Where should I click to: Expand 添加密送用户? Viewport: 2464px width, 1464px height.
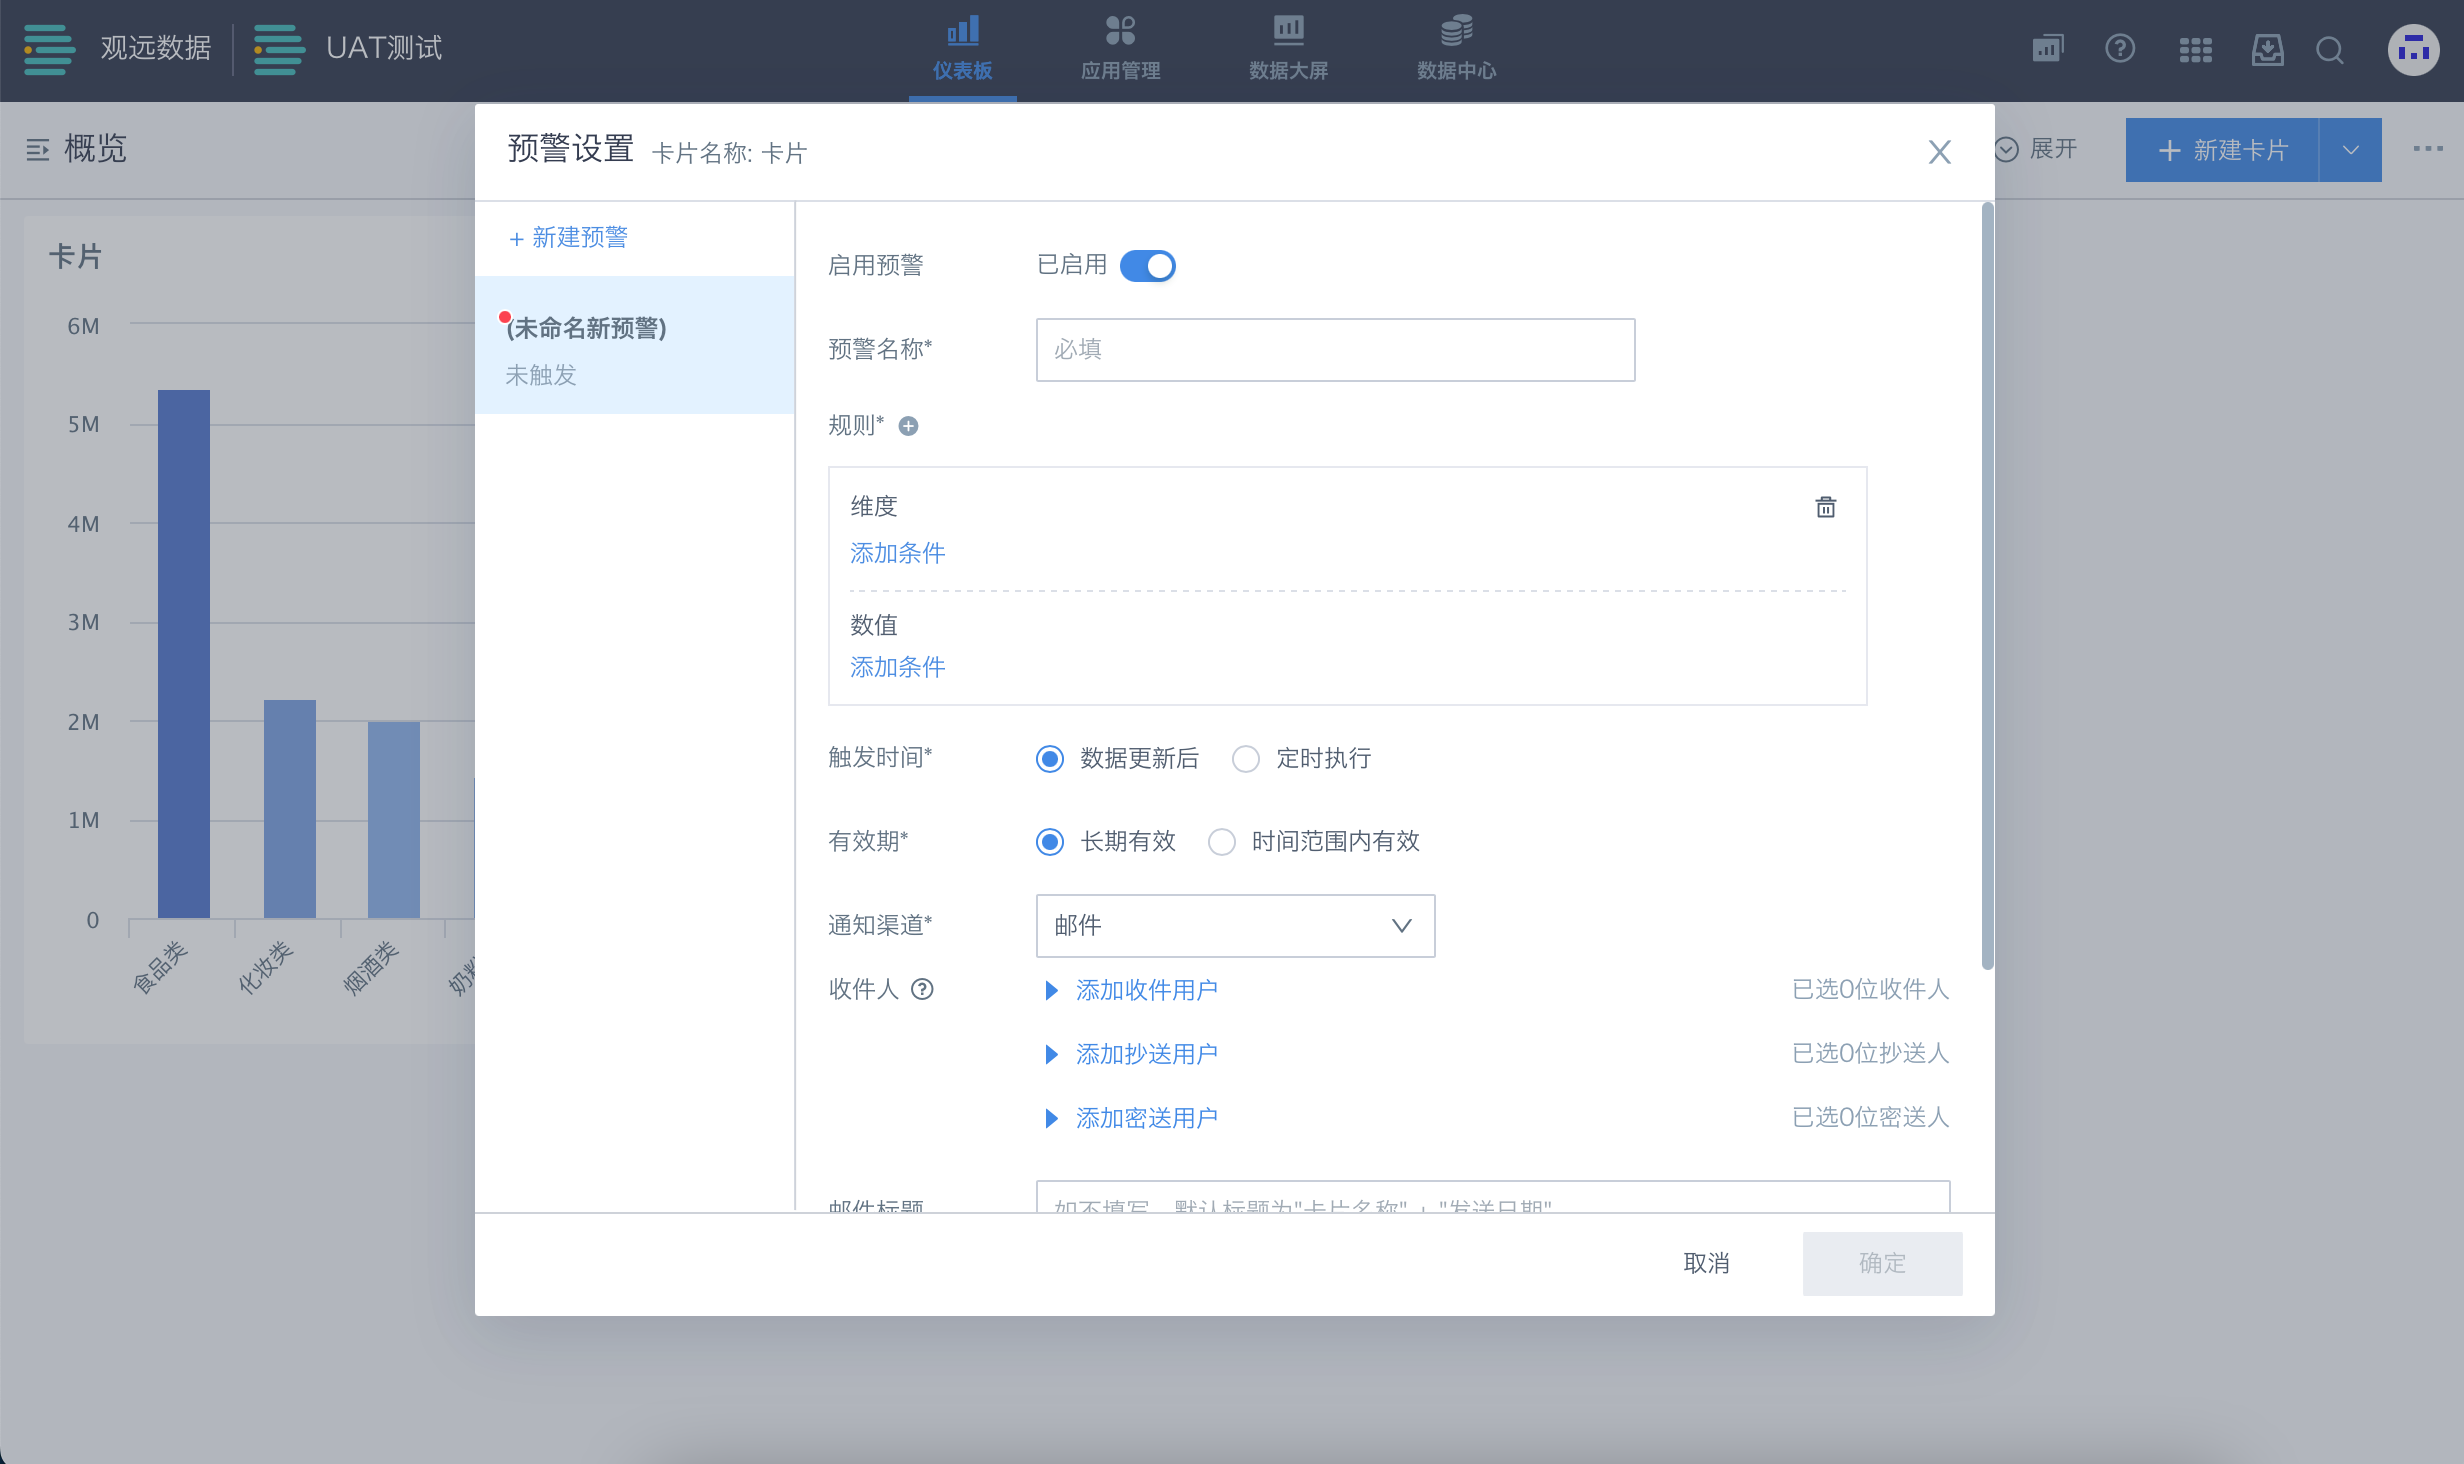coord(1130,1118)
